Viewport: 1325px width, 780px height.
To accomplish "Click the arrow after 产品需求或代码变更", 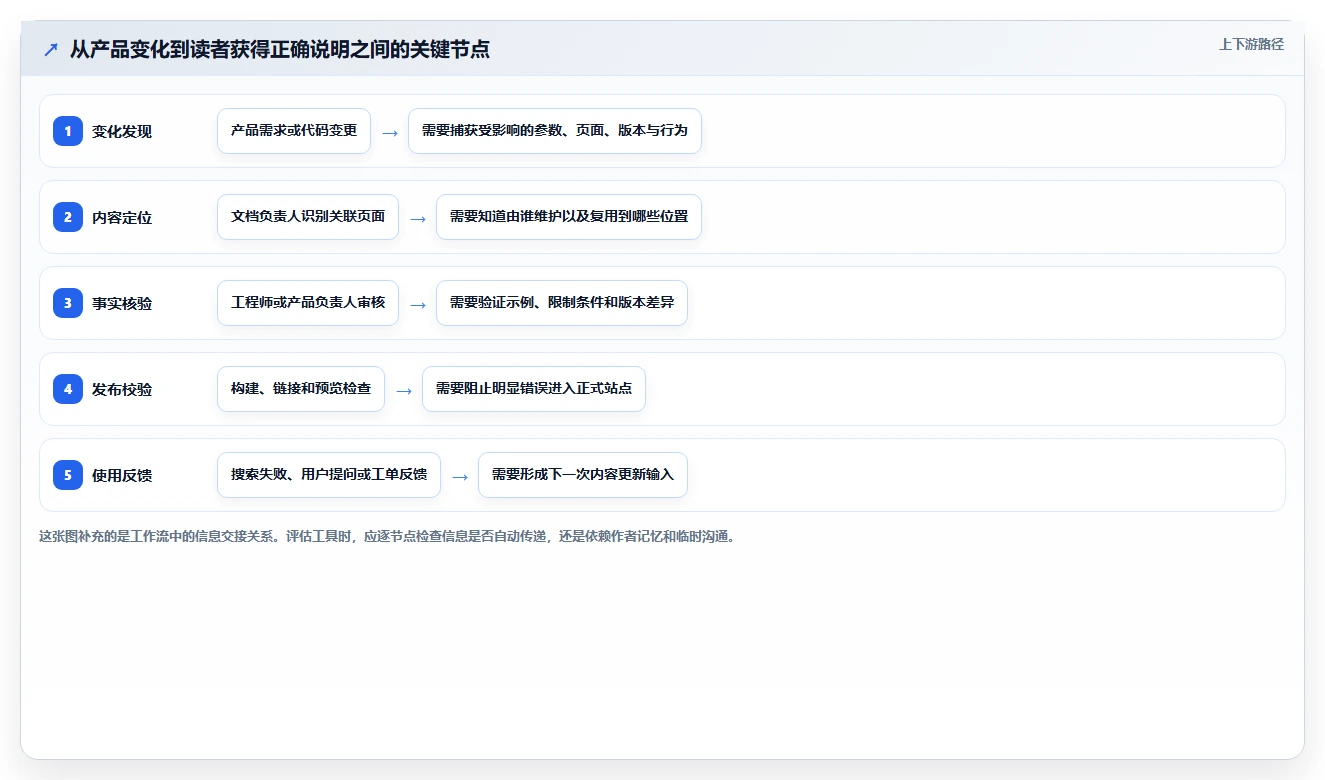I will [390, 132].
